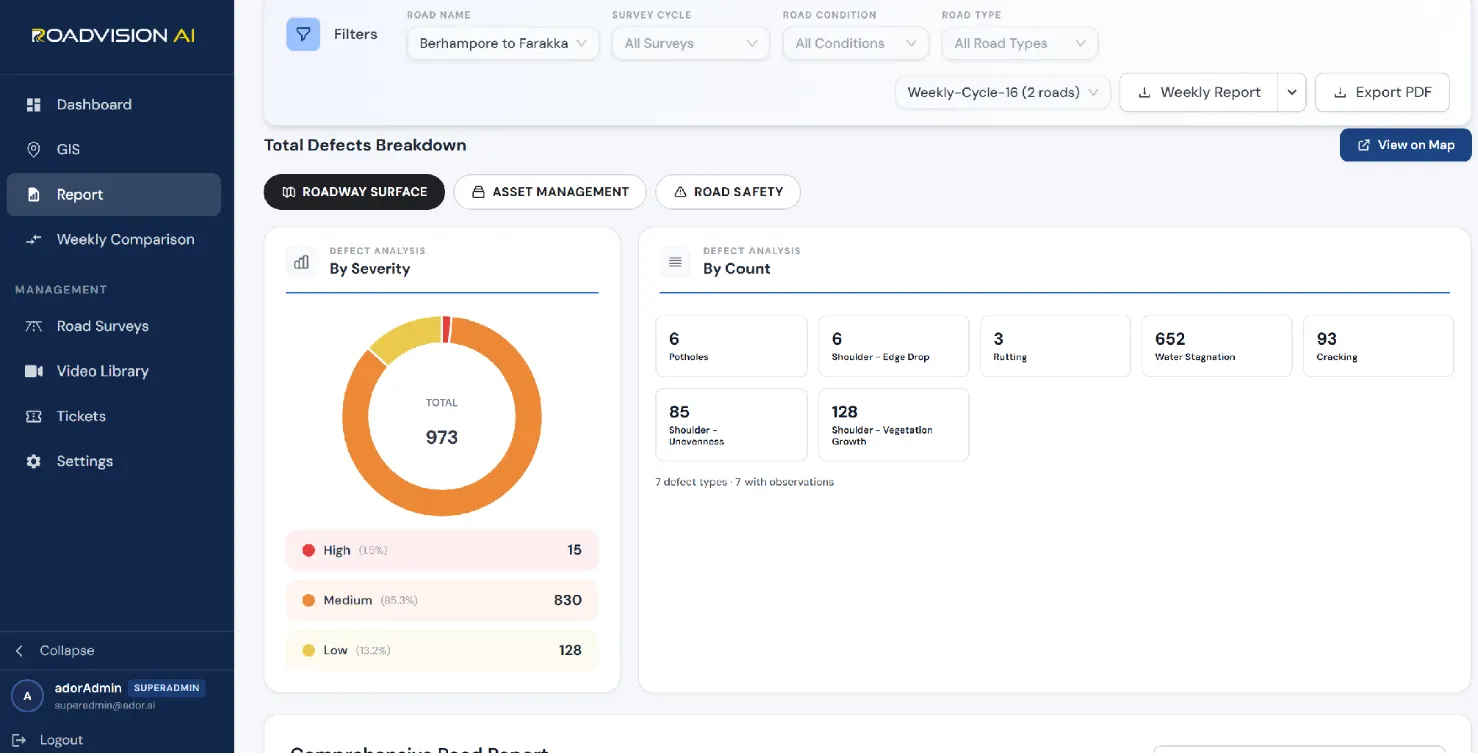The height and width of the screenshot is (756, 1478).
Task: Open the Weekly-Cycle-16 selector
Action: pyautogui.click(x=1003, y=92)
